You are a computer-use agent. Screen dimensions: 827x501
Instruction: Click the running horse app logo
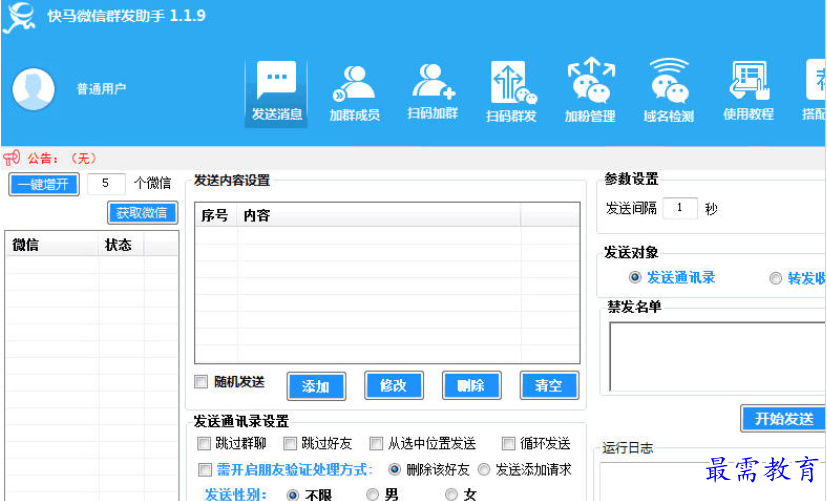[x=19, y=17]
